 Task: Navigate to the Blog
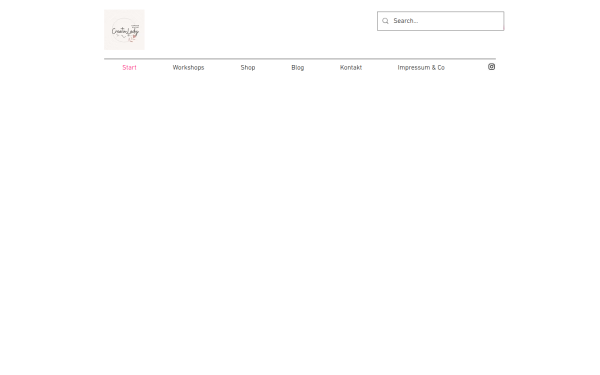[298, 68]
